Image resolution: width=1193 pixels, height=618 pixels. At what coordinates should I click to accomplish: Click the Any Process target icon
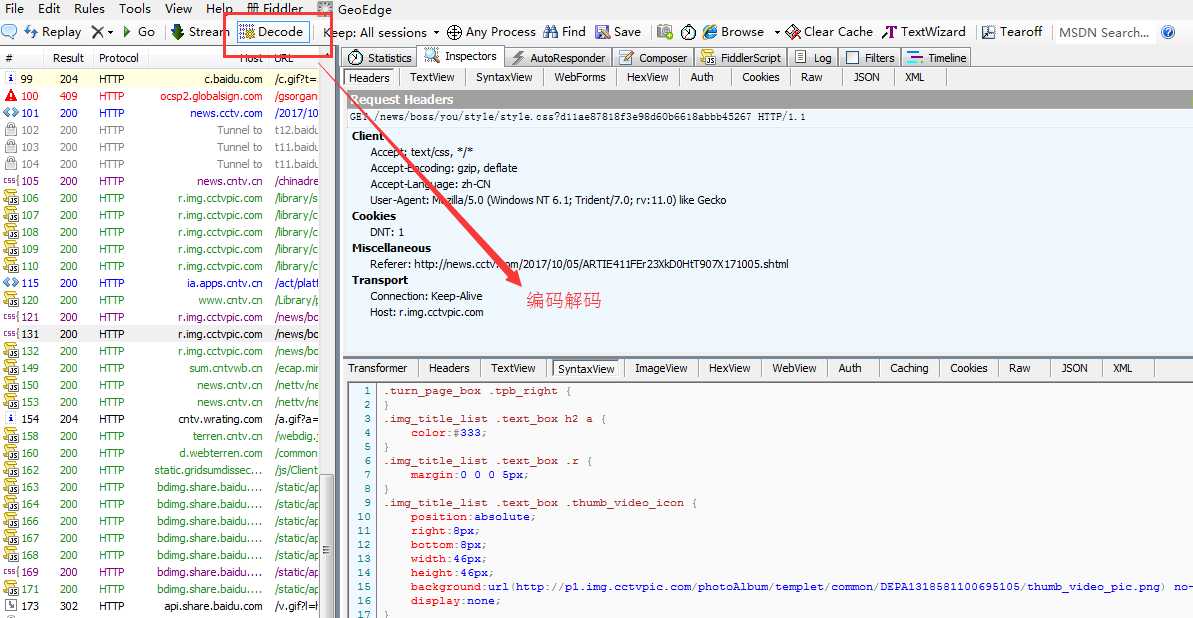454,32
